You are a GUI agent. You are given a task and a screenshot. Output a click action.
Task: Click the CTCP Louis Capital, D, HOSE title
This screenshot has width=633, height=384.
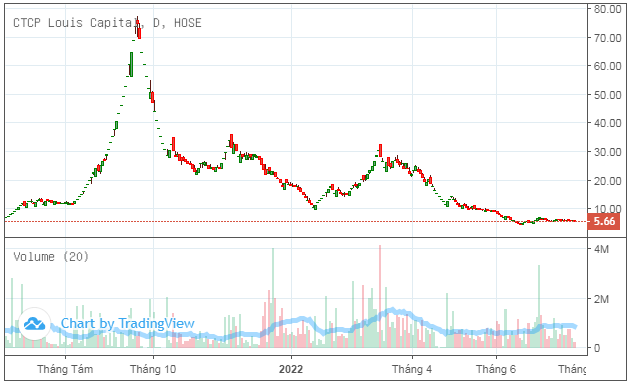click(107, 23)
